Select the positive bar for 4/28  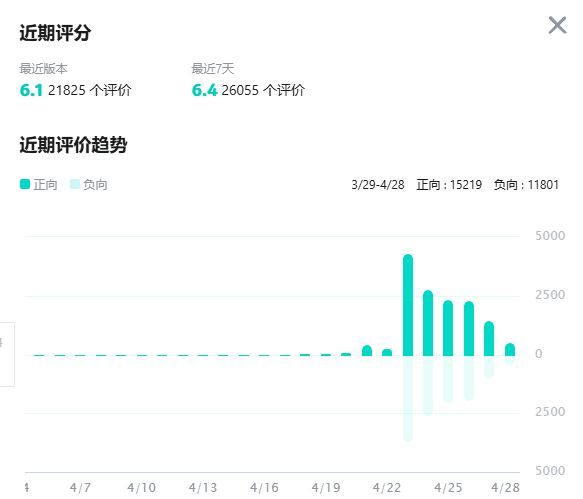pyautogui.click(x=510, y=350)
